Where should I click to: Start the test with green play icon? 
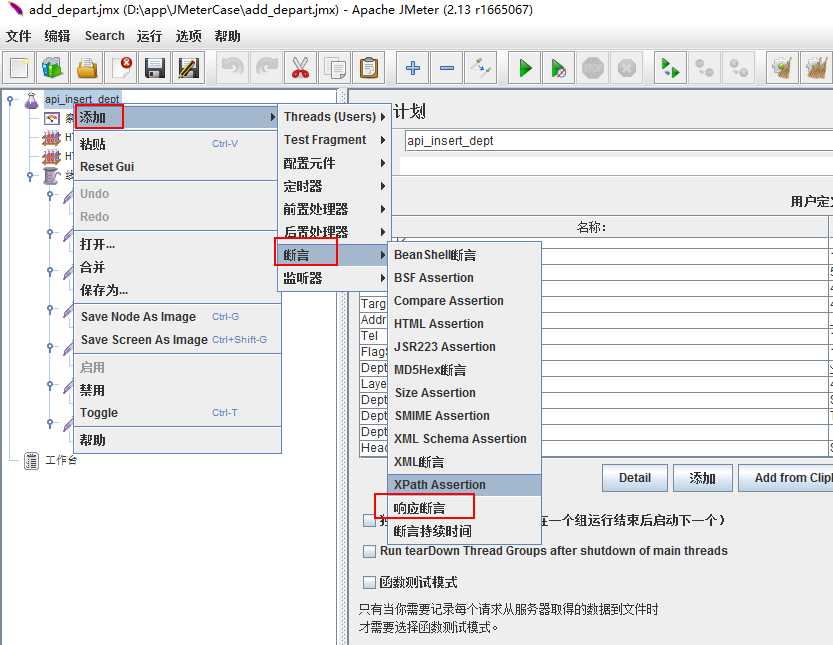pos(525,68)
